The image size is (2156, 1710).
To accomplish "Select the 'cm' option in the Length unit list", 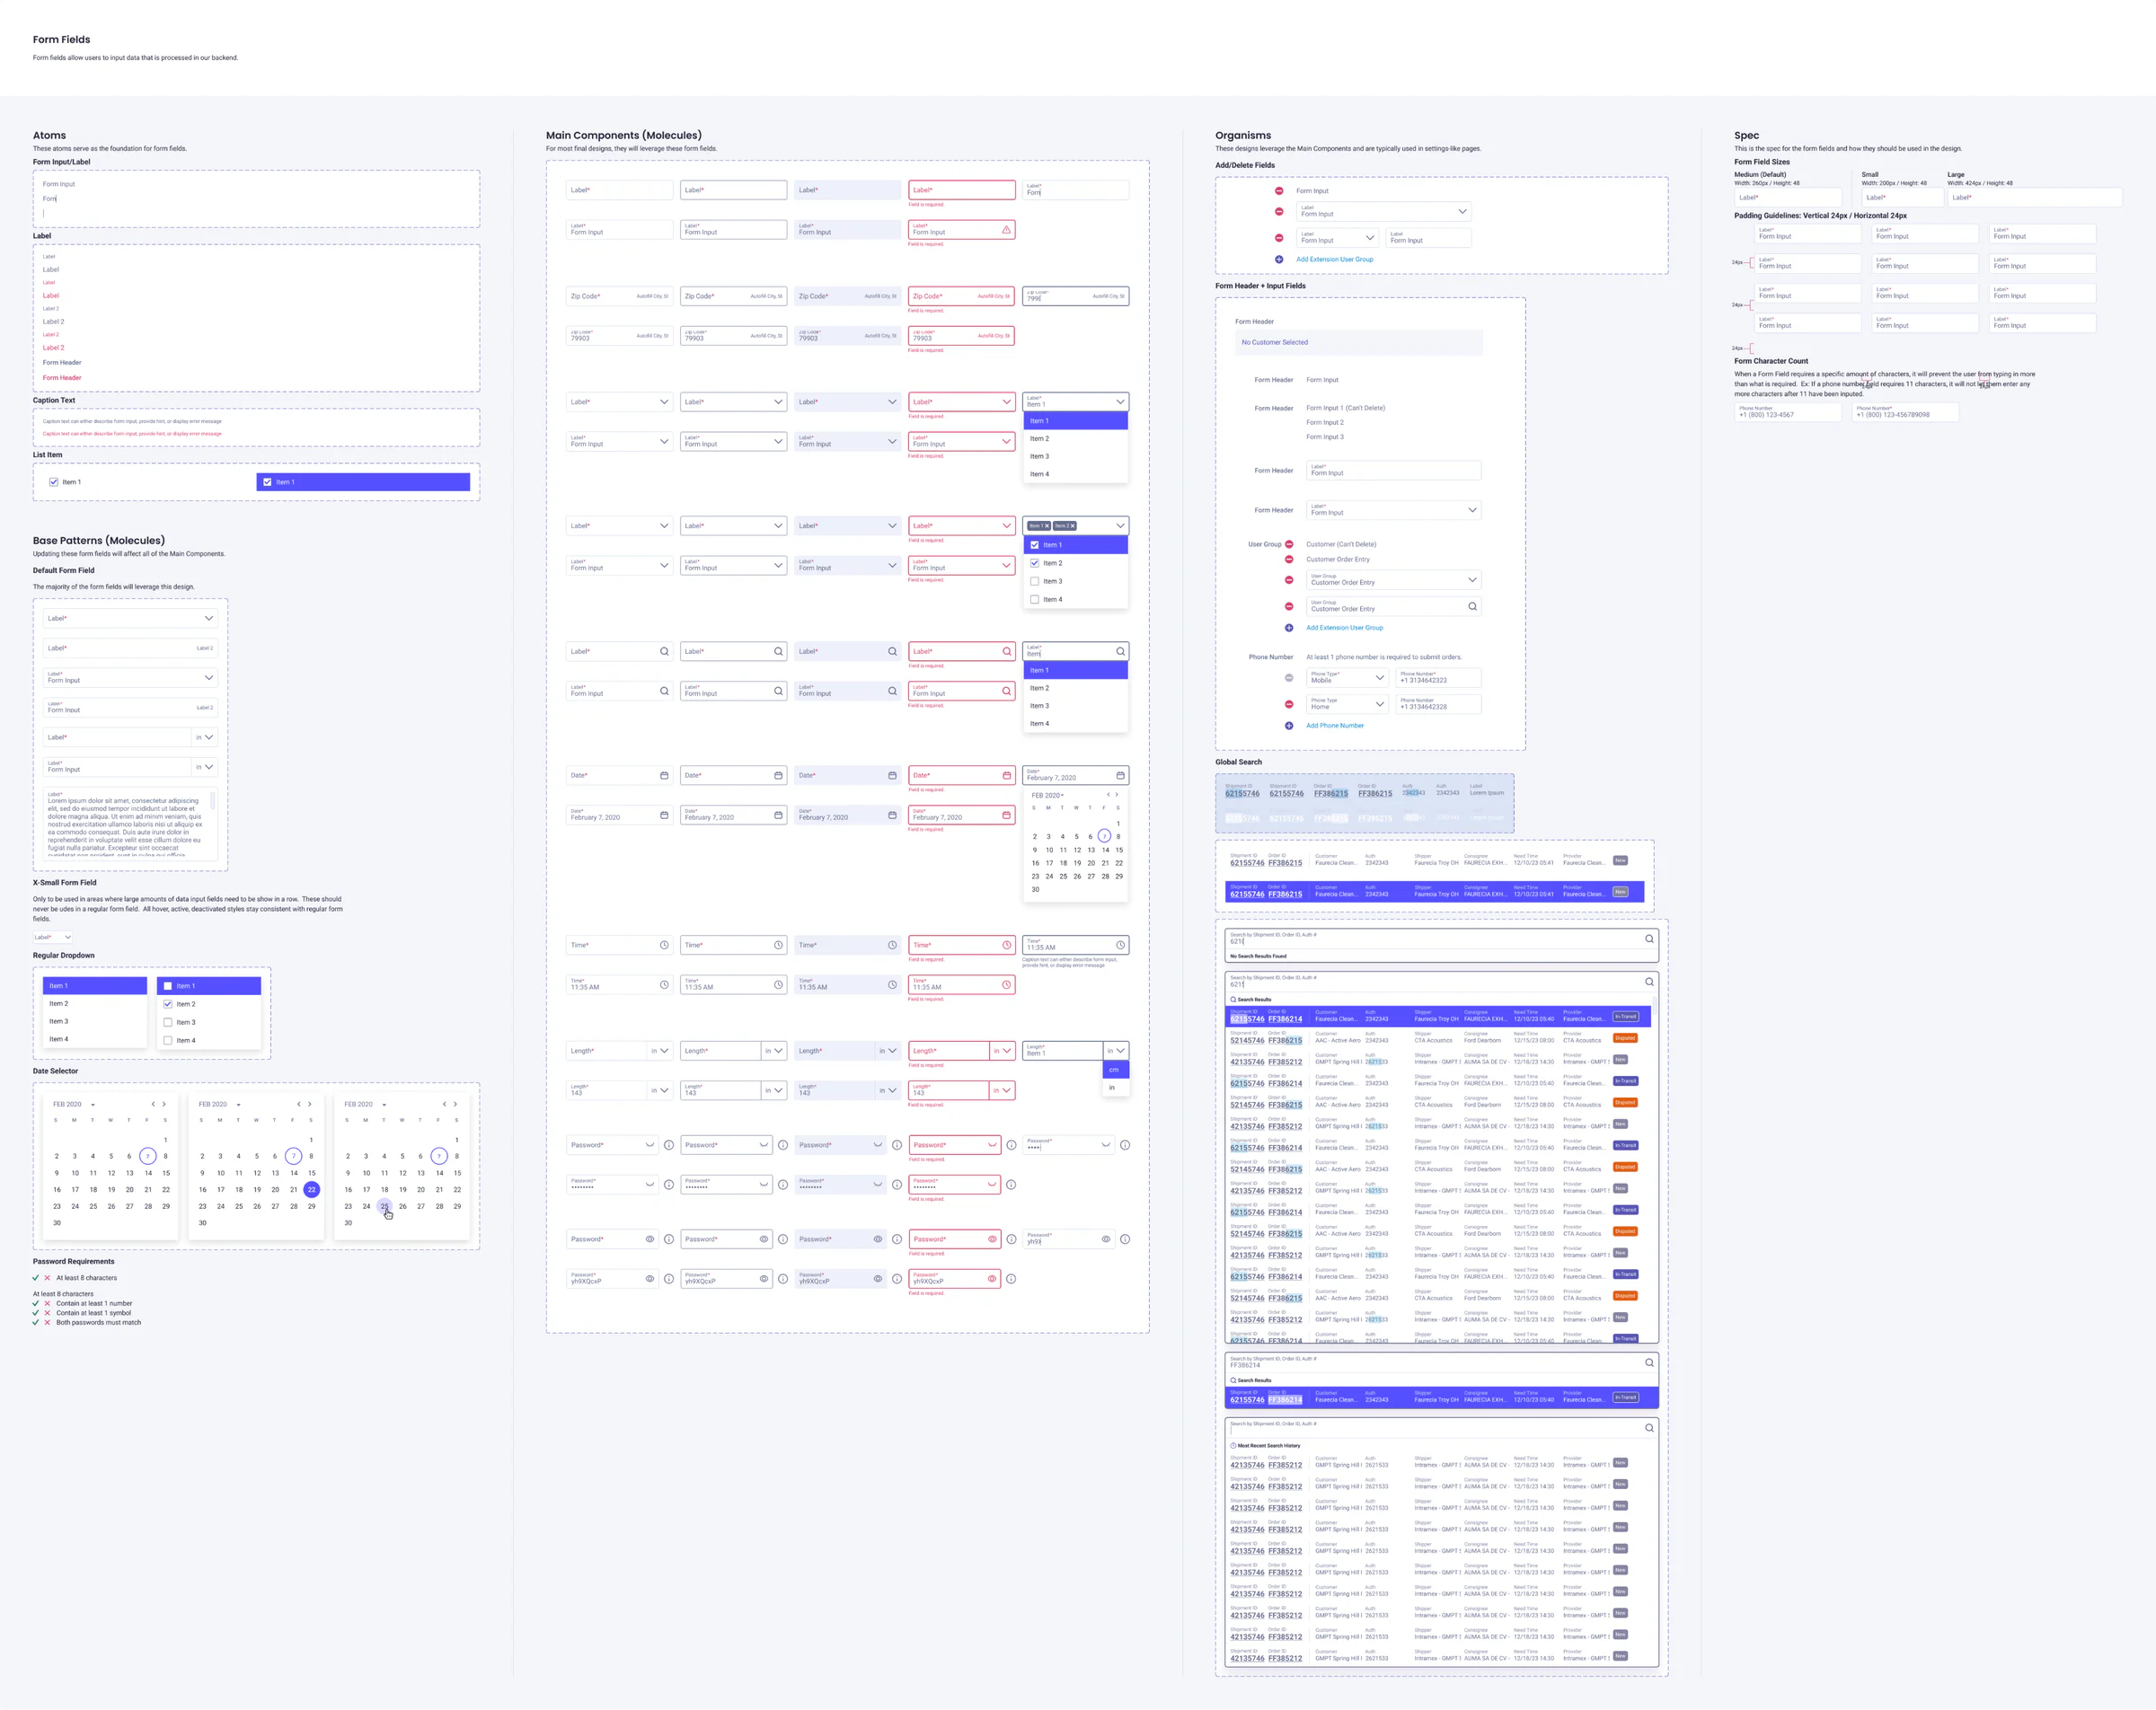I will pos(1116,1069).
